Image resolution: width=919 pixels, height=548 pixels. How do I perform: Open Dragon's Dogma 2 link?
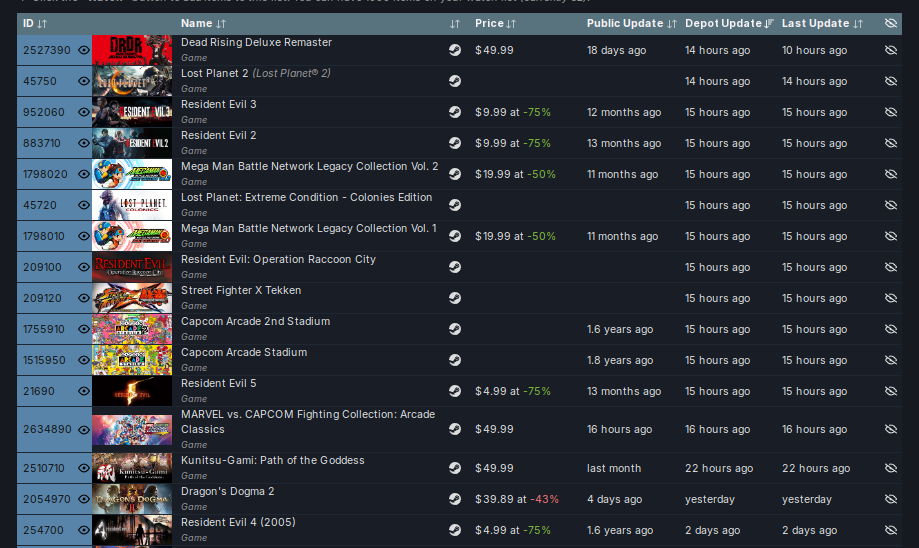[x=227, y=491]
